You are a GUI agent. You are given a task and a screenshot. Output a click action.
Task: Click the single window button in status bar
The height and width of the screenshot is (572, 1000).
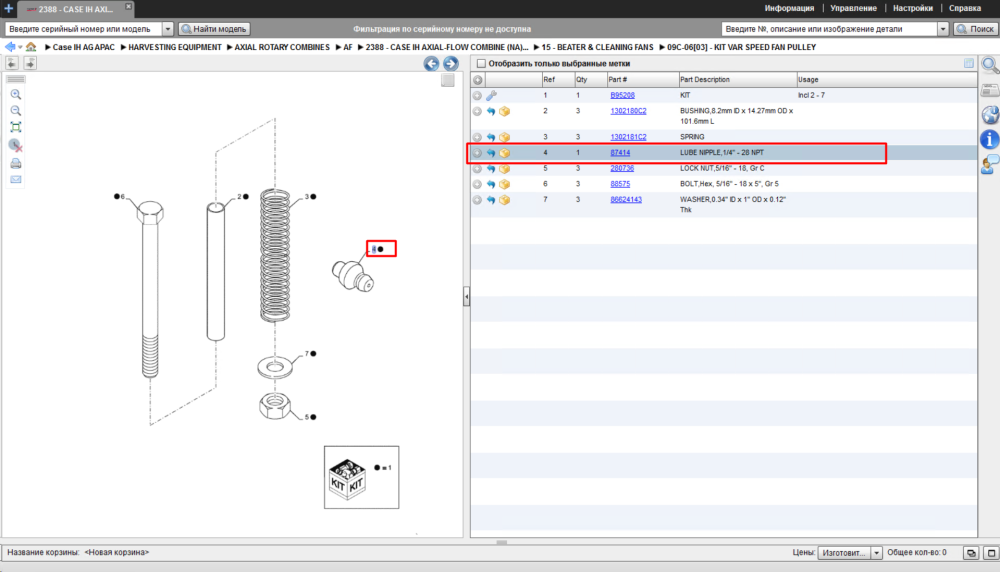pyautogui.click(x=991, y=553)
